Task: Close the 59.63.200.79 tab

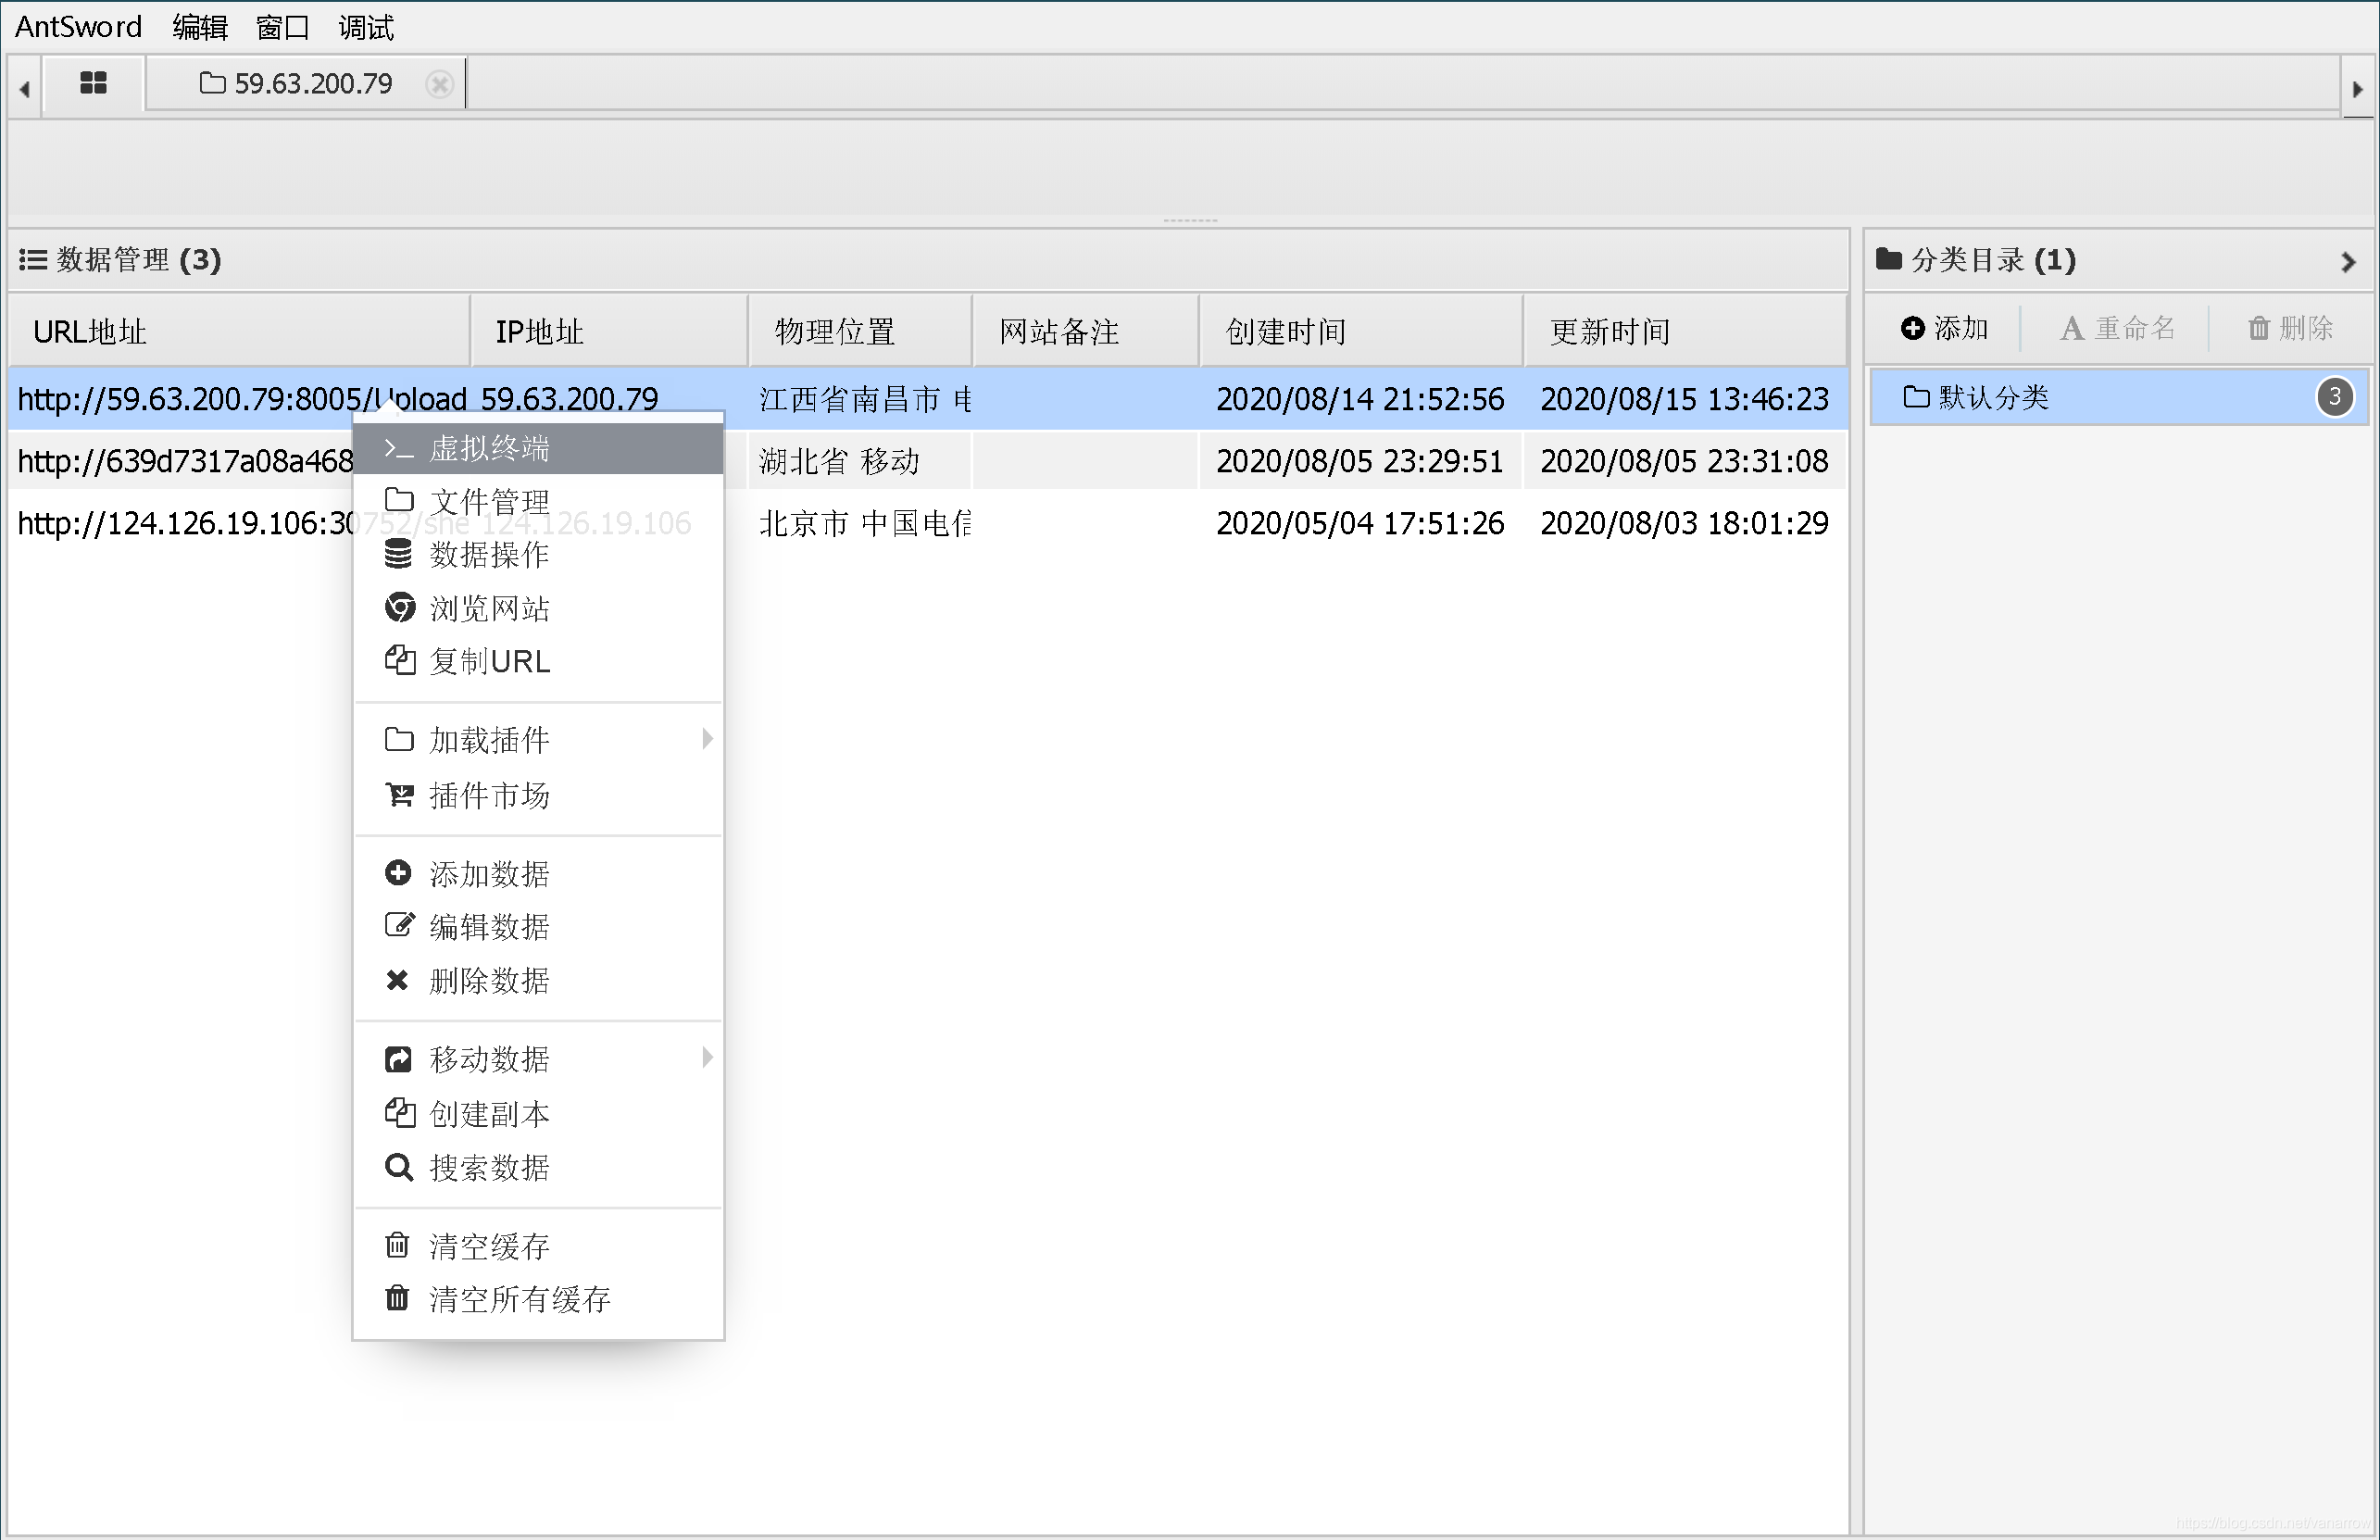Action: click(x=439, y=84)
